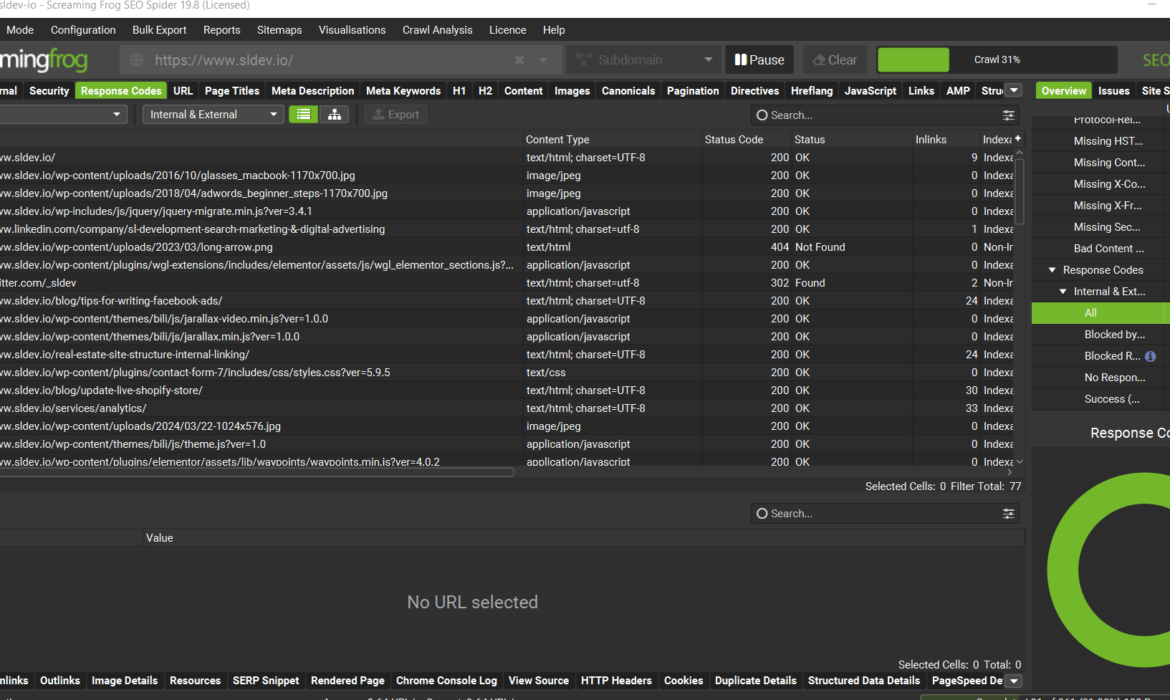Open filter options beside the lower search box

click(x=1008, y=513)
